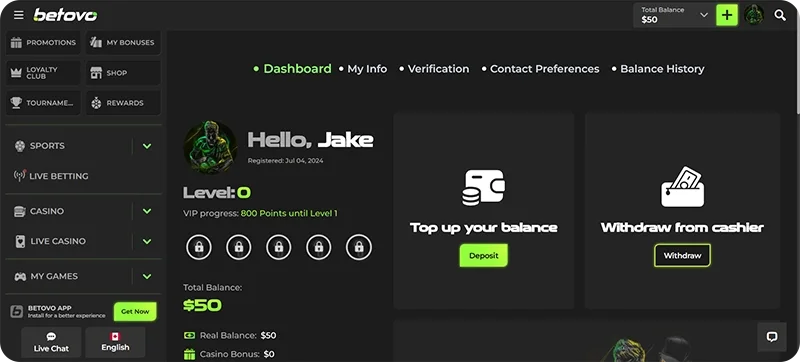Viewport: 800px width, 362px height.
Task: Click the fifth locked level badge
Action: click(x=359, y=247)
